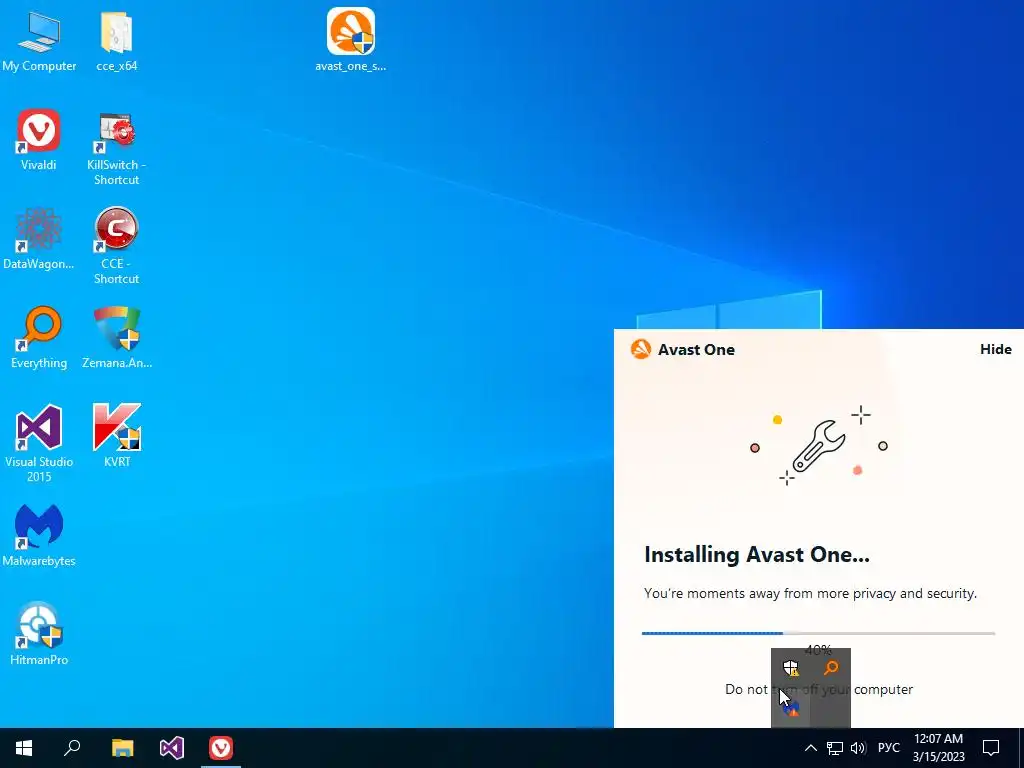Open the My Computer desktop icon
This screenshot has height=768, width=1024.
(x=39, y=40)
